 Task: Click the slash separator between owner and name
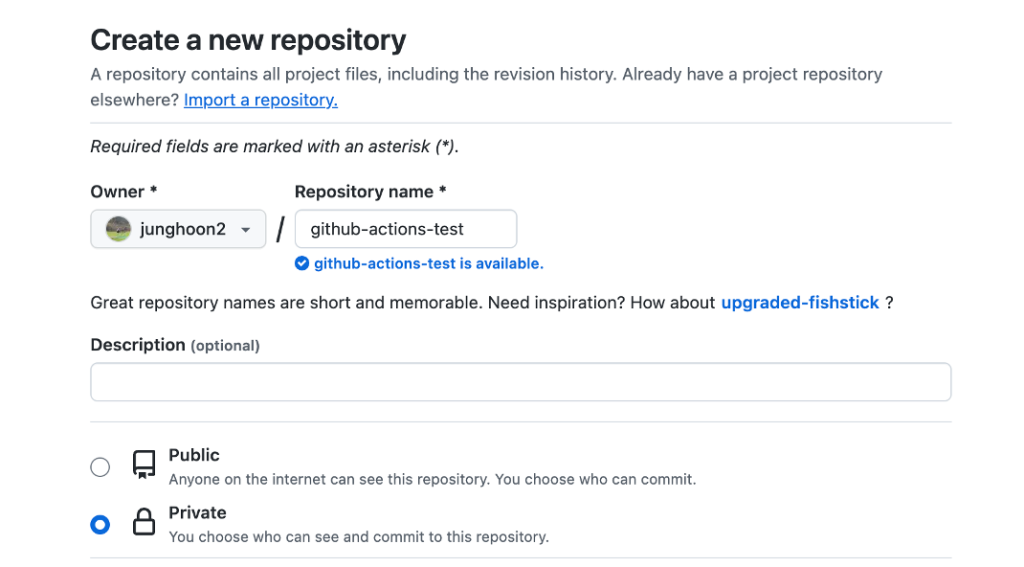pyautogui.click(x=280, y=230)
